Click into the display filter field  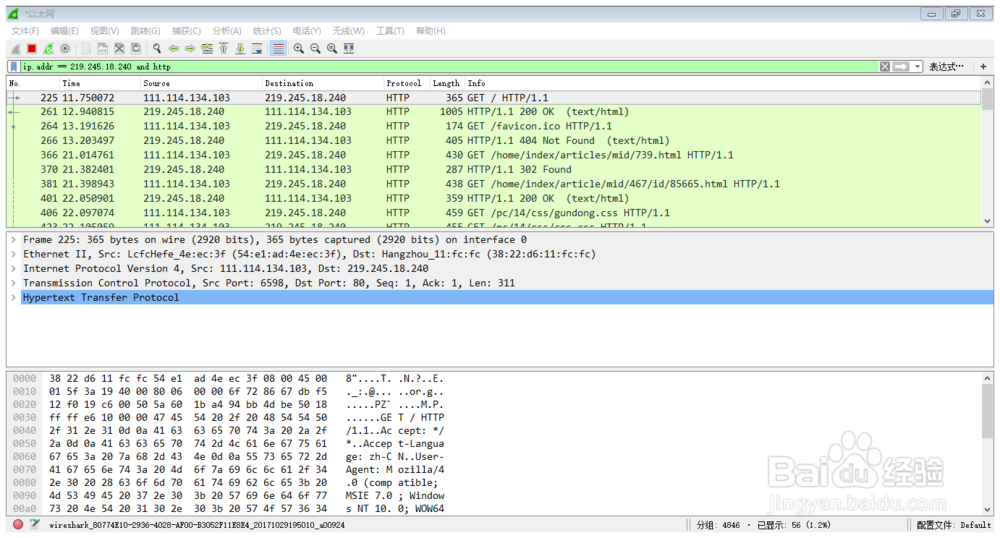coord(449,66)
